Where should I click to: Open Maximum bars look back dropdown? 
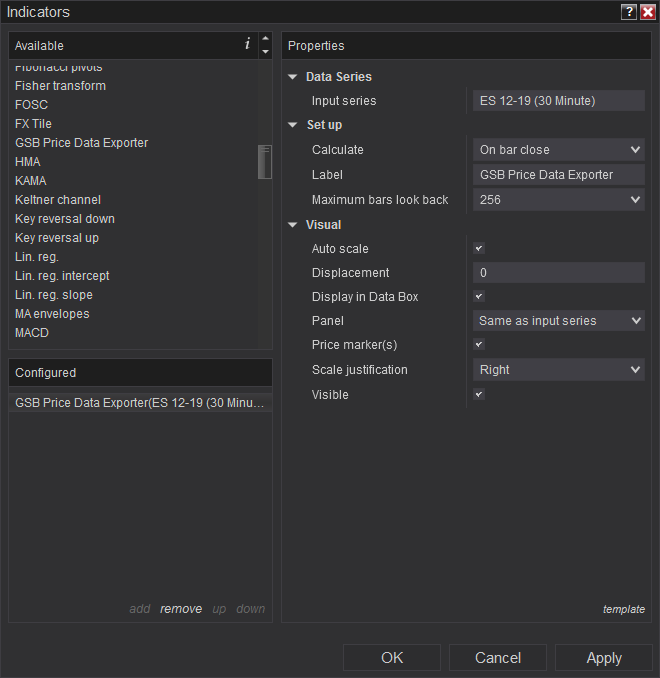tap(558, 200)
